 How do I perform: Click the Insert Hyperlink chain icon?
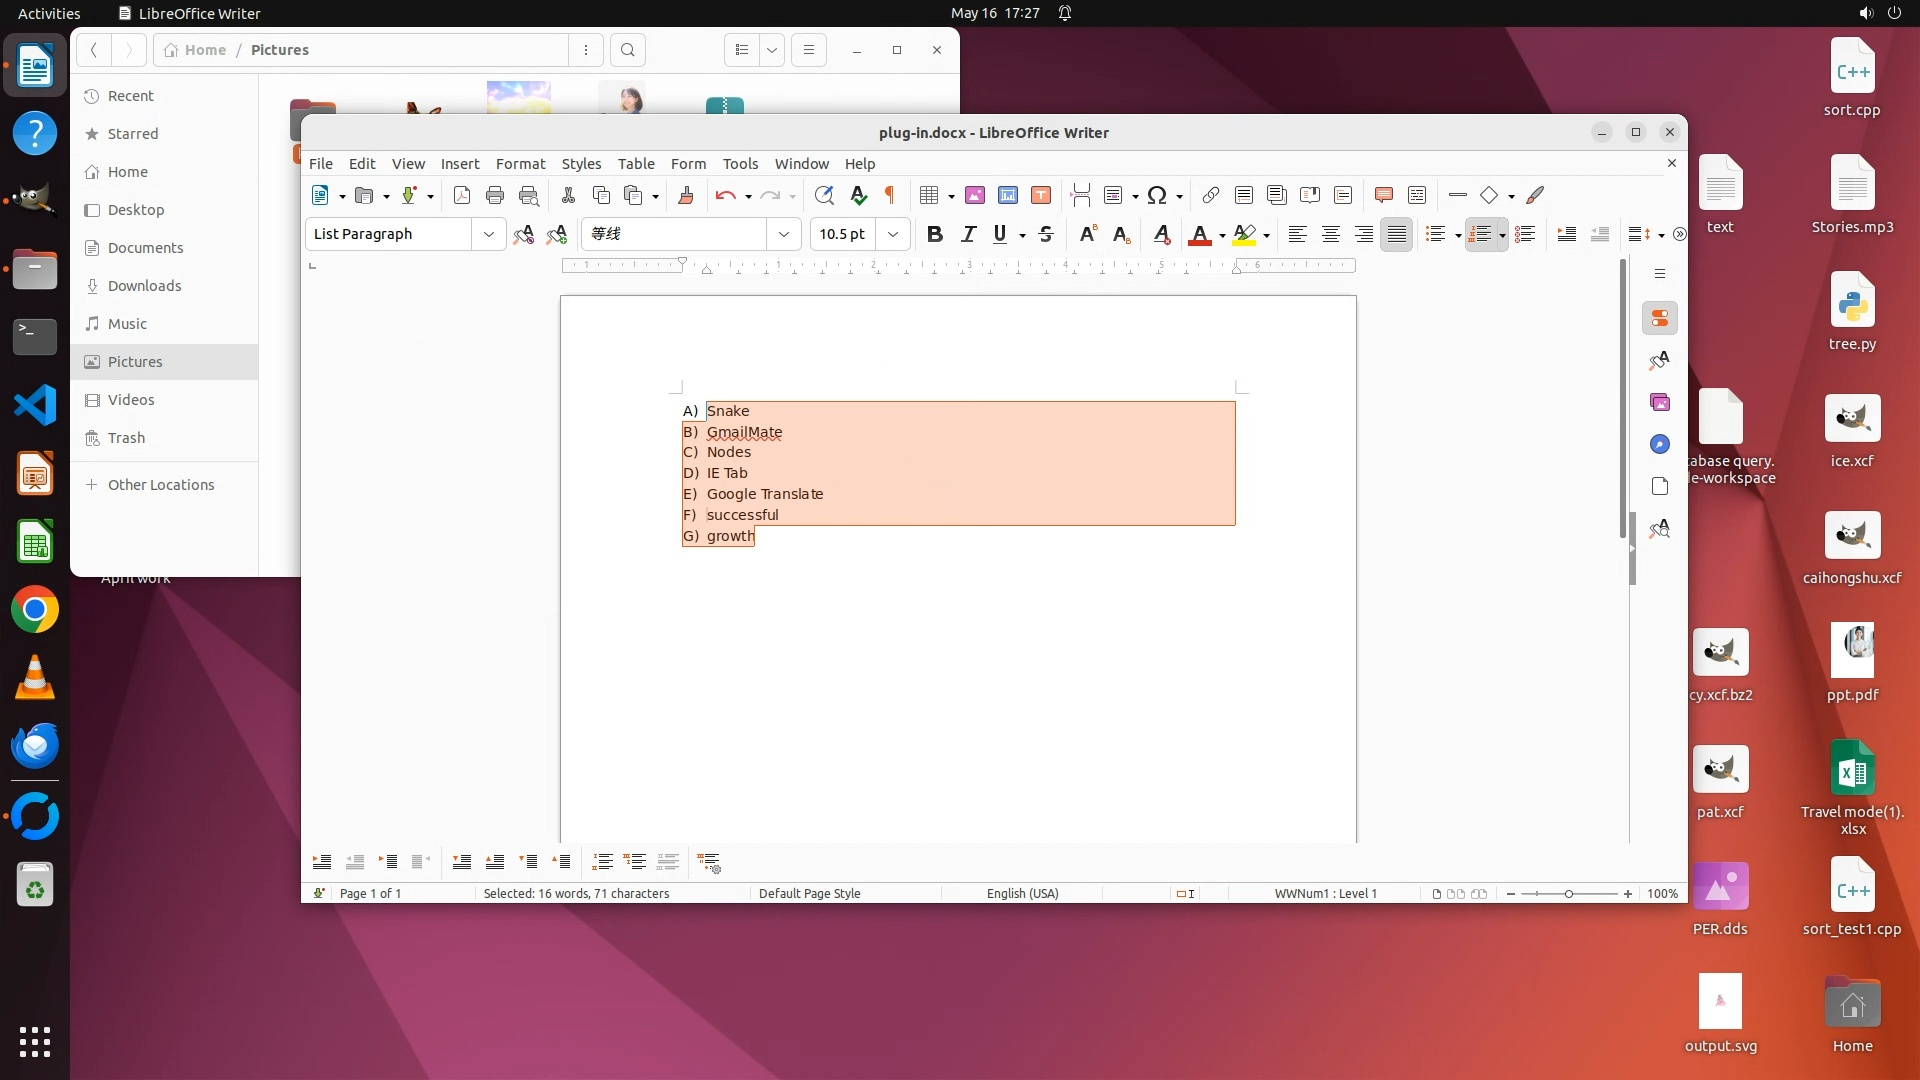[x=1210, y=195]
